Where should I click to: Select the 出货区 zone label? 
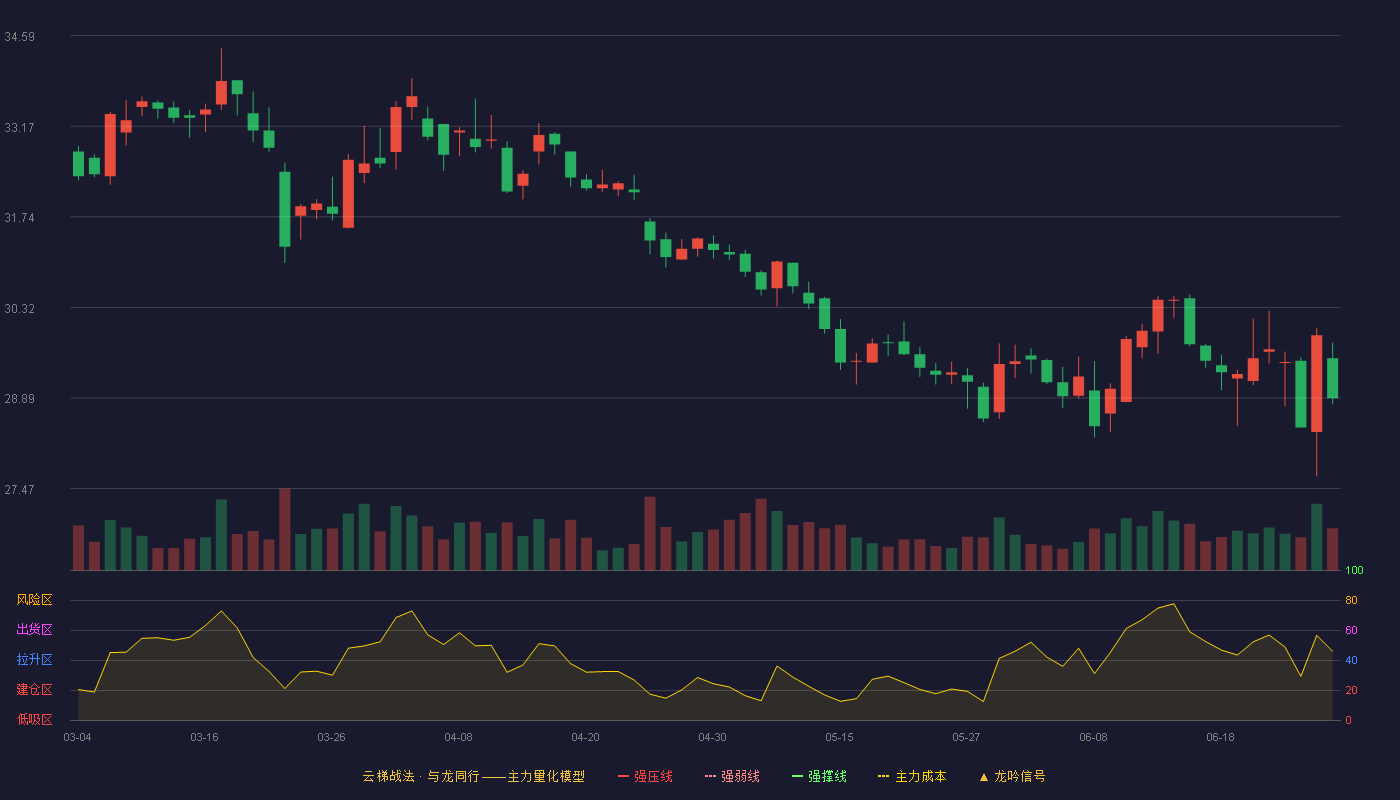(34, 630)
